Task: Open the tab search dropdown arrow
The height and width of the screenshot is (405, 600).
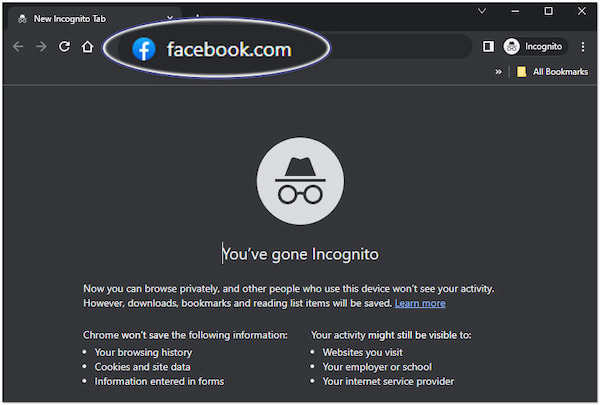Action: (482, 11)
